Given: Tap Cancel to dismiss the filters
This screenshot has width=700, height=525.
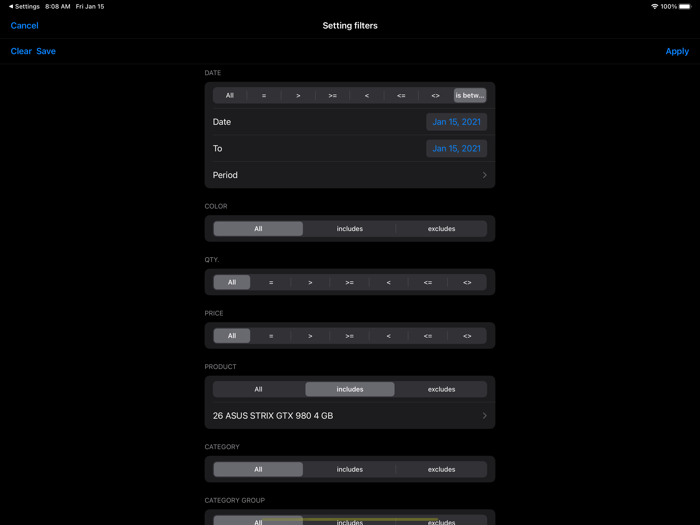Looking at the screenshot, I should click(25, 25).
